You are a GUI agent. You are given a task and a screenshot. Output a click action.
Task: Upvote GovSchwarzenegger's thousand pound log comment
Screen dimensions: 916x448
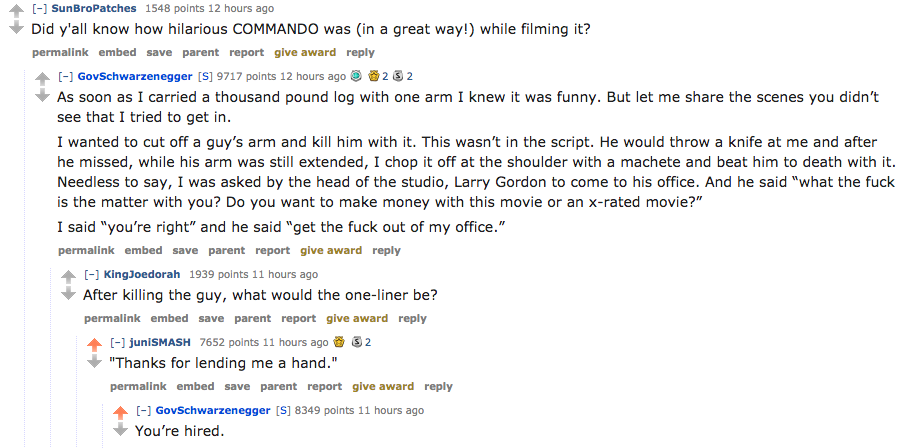pyautogui.click(x=41, y=78)
